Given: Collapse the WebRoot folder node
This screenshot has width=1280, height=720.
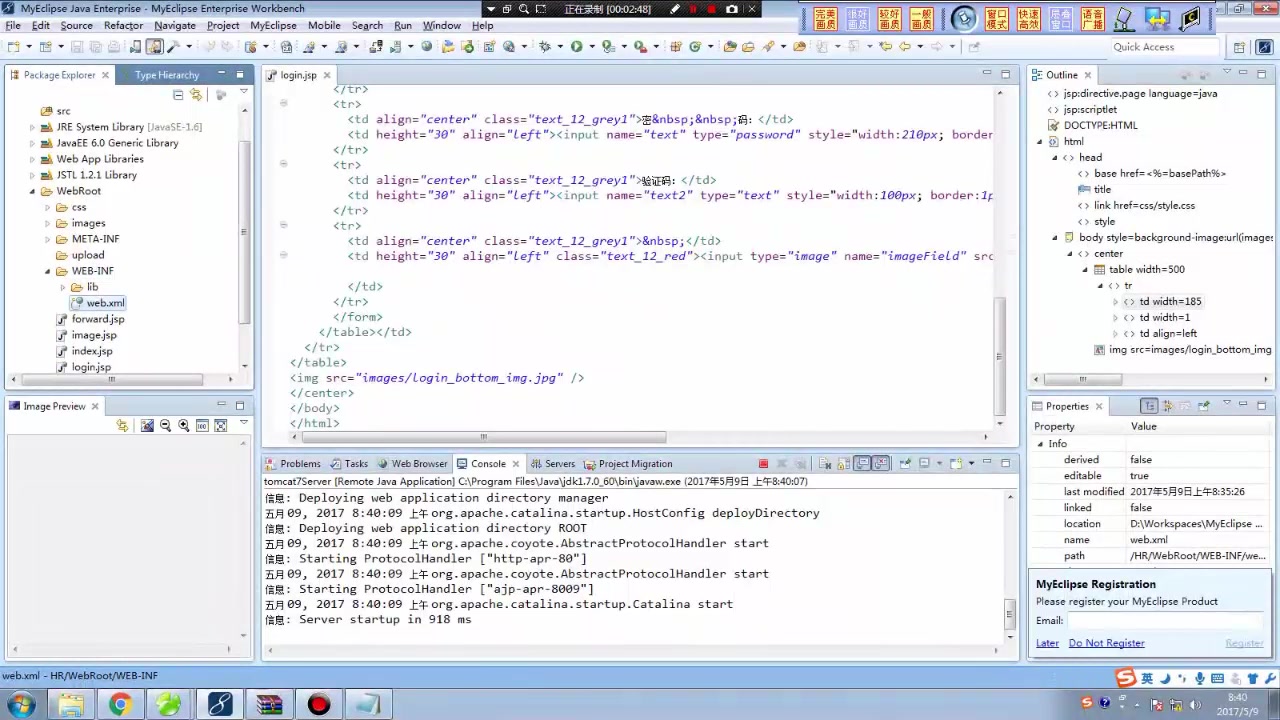Looking at the screenshot, I should (x=32, y=191).
